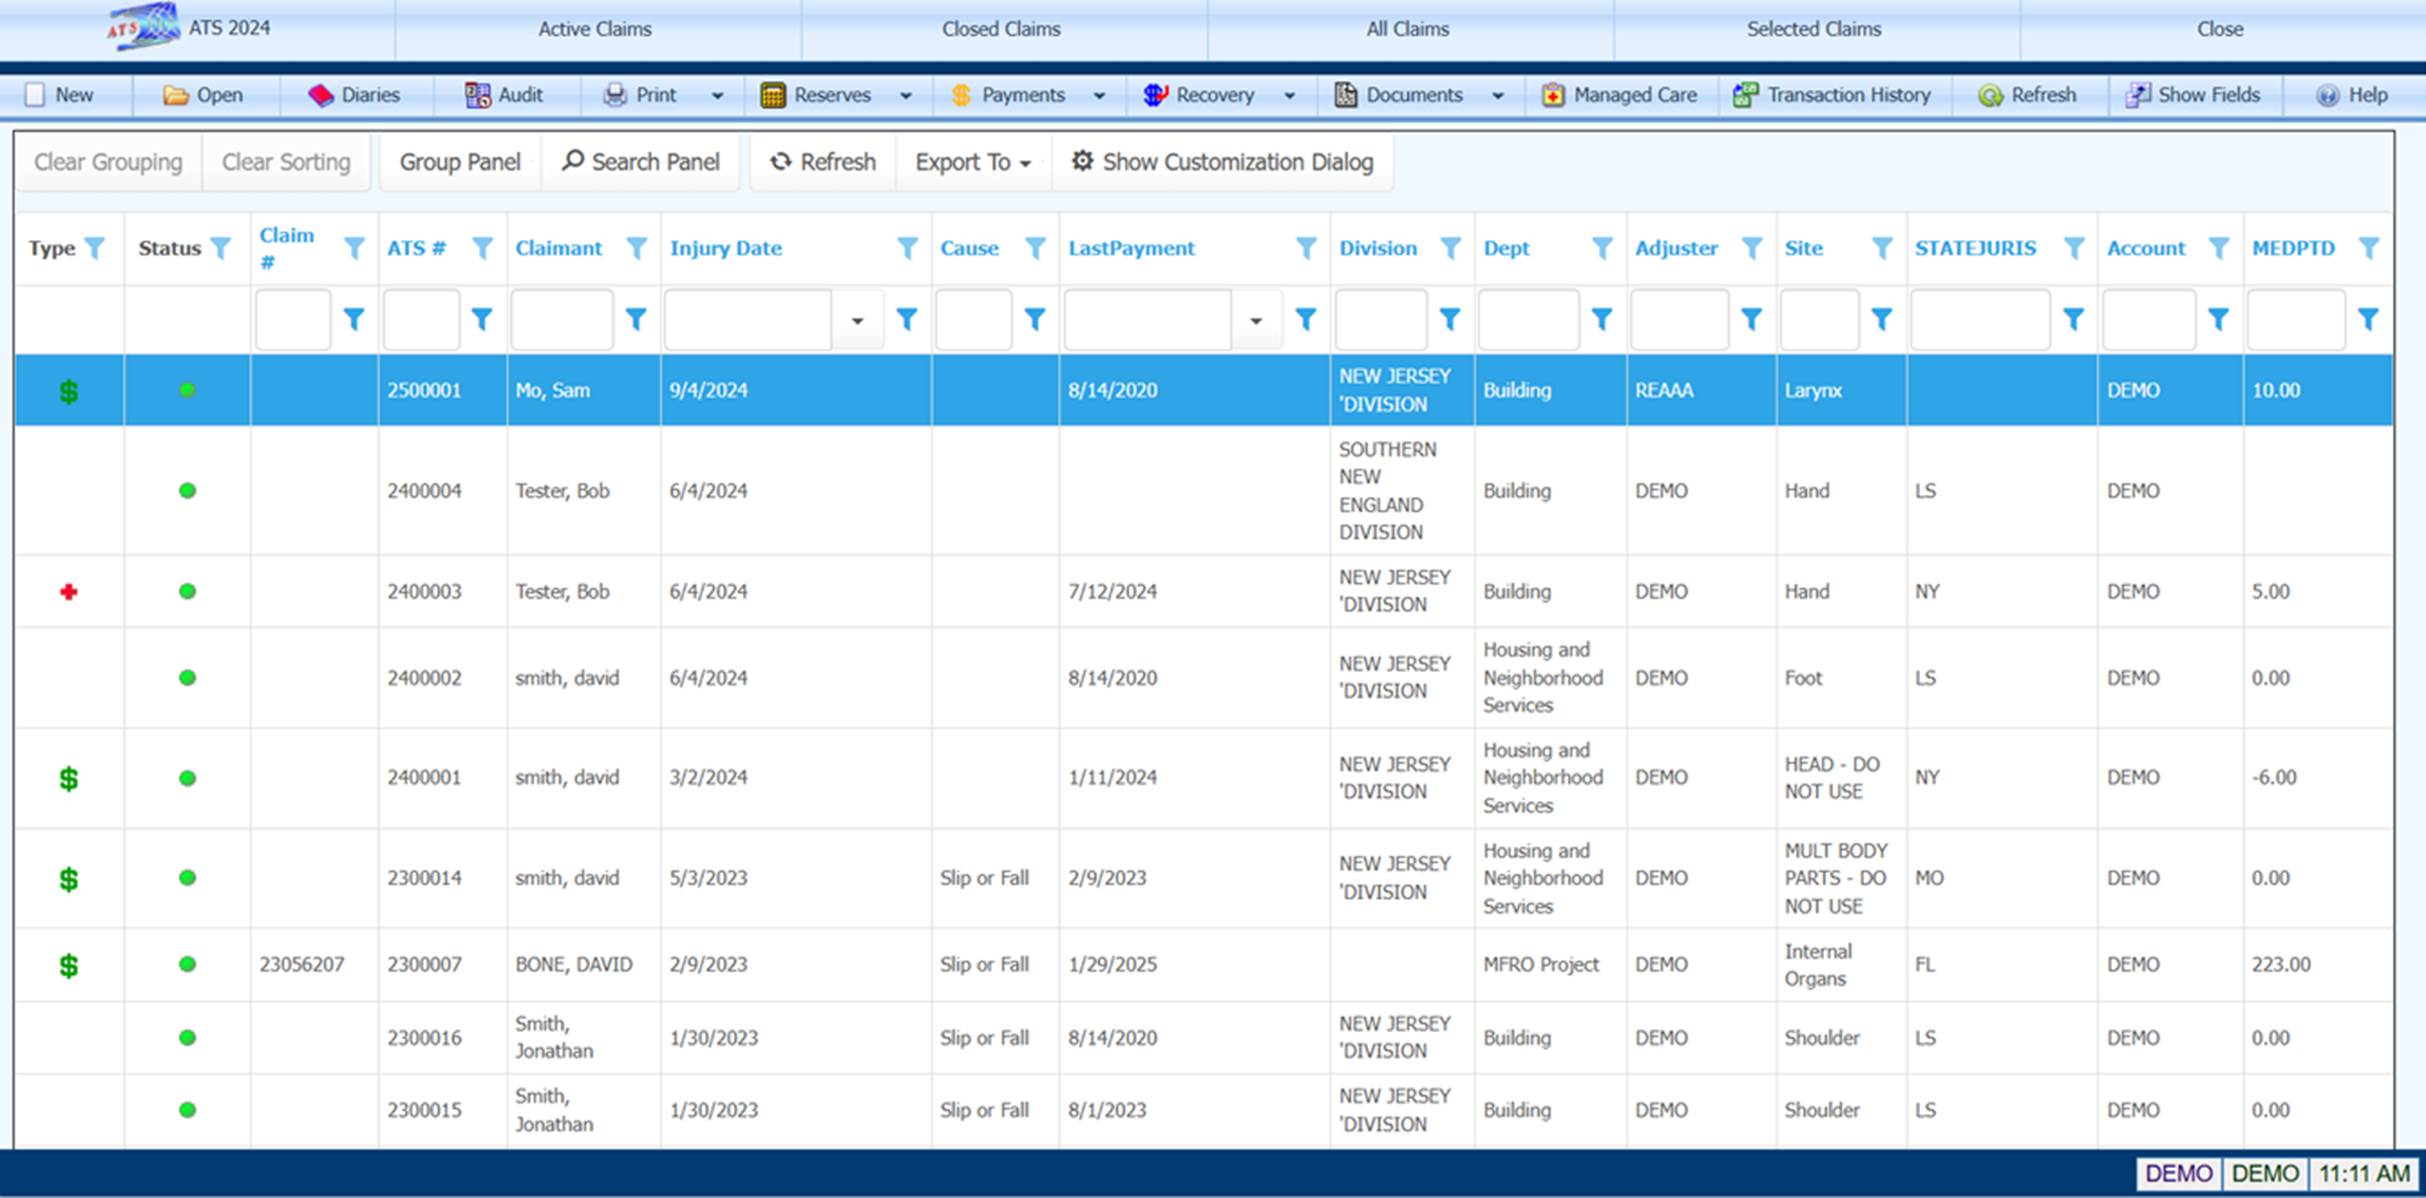Switch to Closed Claims tab
This screenshot has height=1198, width=2426.
[1001, 29]
